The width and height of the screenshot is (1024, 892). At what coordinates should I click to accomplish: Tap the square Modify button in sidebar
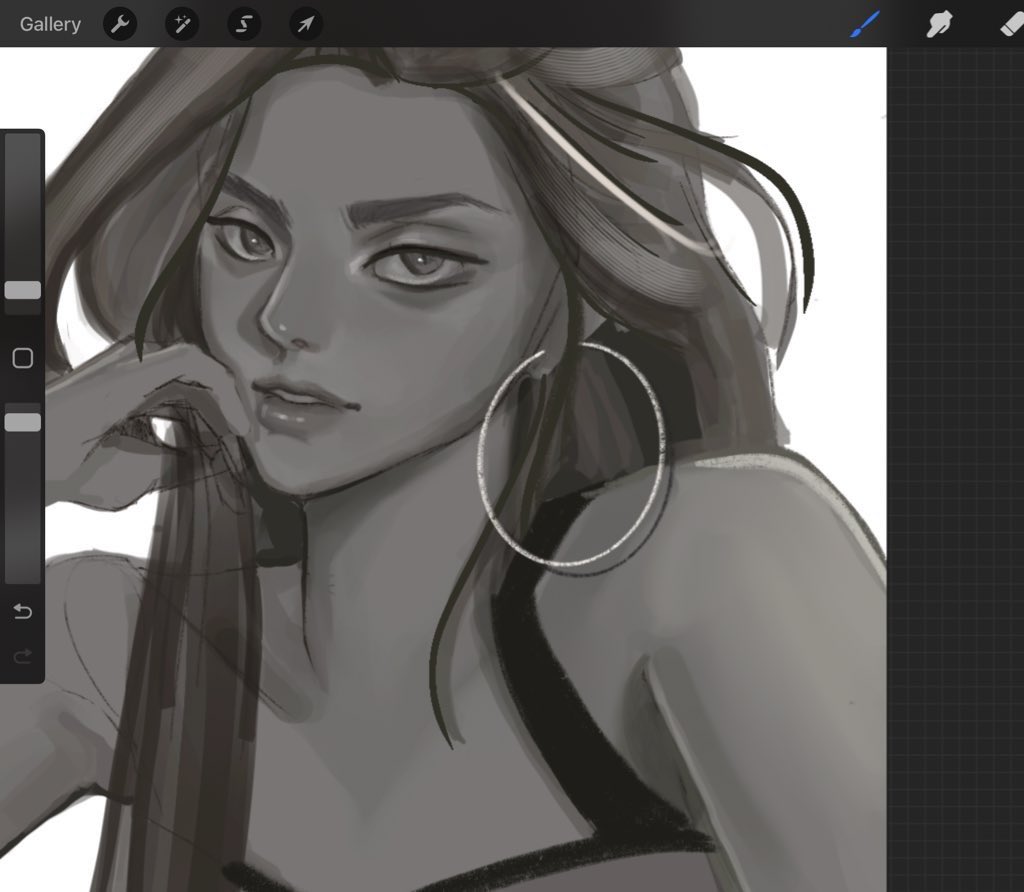23,358
